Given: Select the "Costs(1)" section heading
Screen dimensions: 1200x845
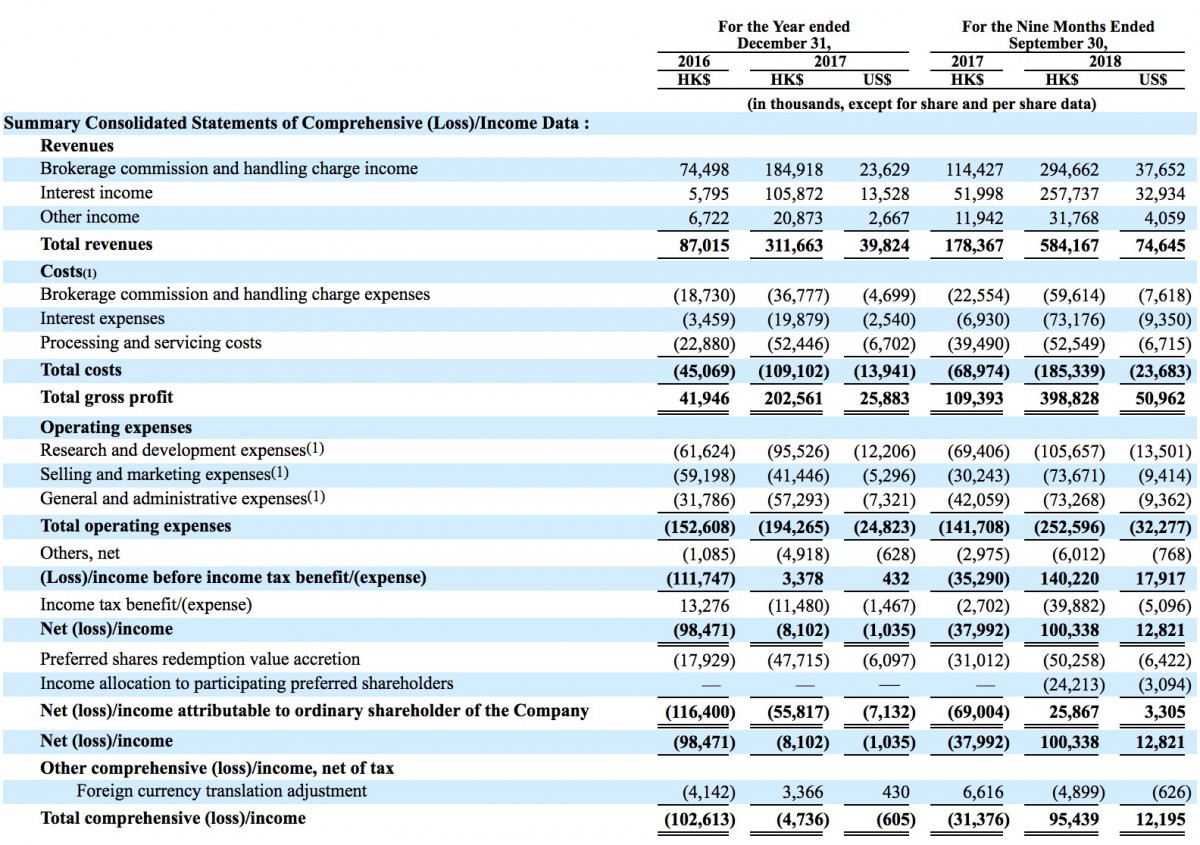Looking at the screenshot, I should pos(68,271).
